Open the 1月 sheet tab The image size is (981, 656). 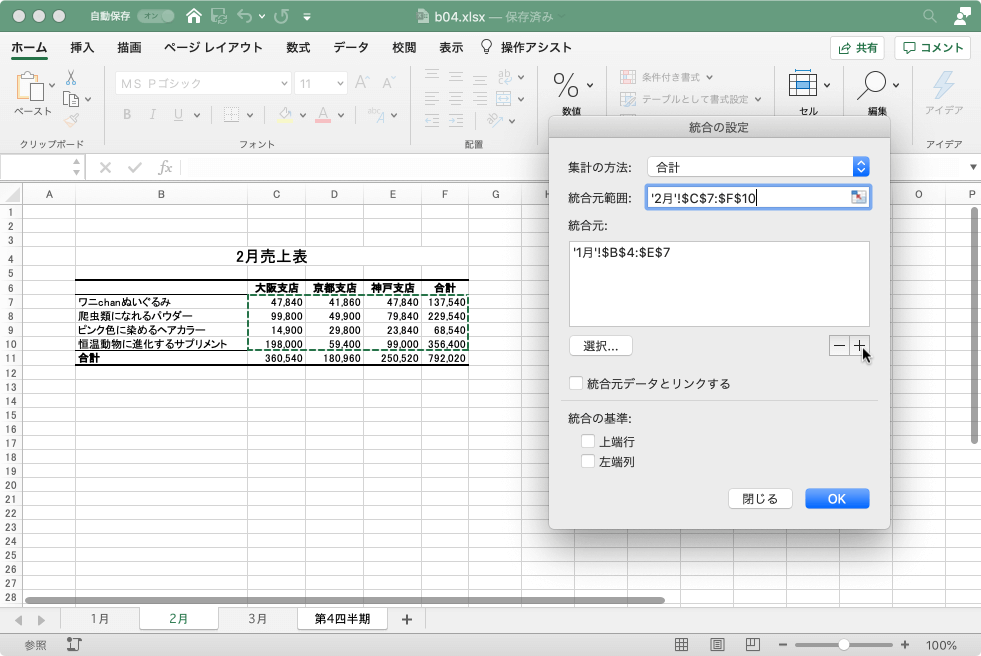tap(100, 619)
